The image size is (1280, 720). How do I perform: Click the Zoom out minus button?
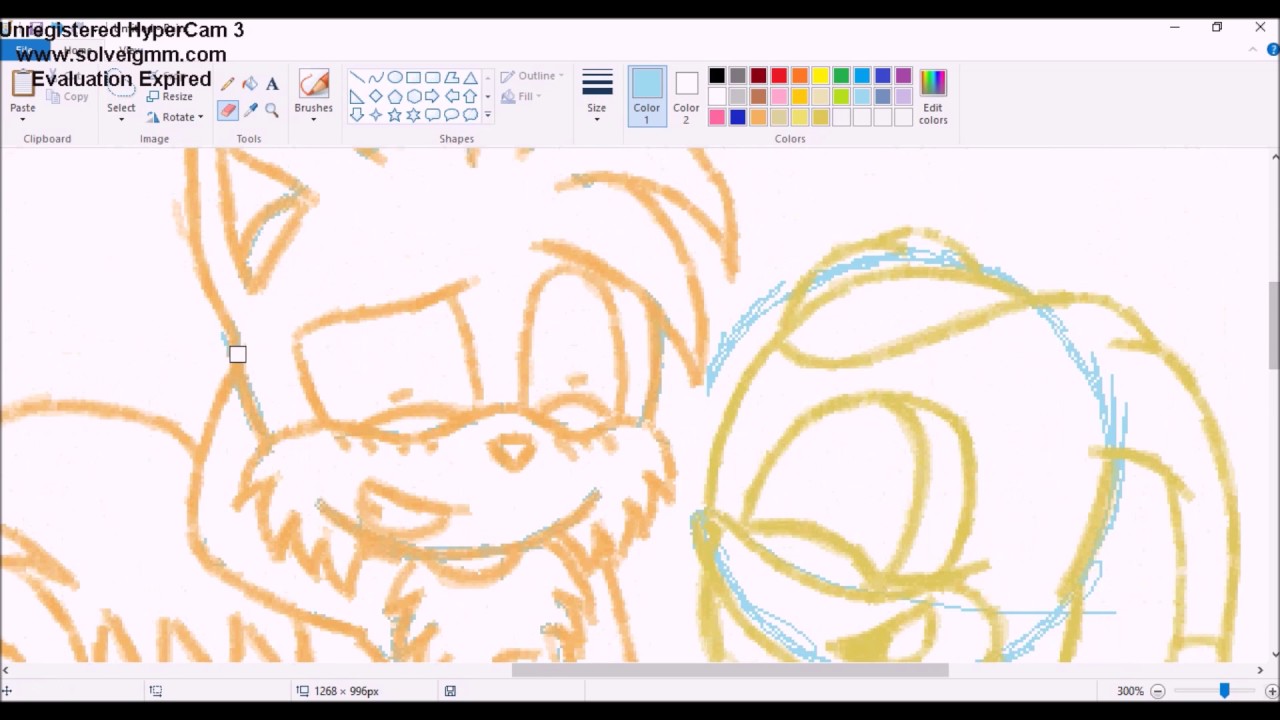[1158, 691]
